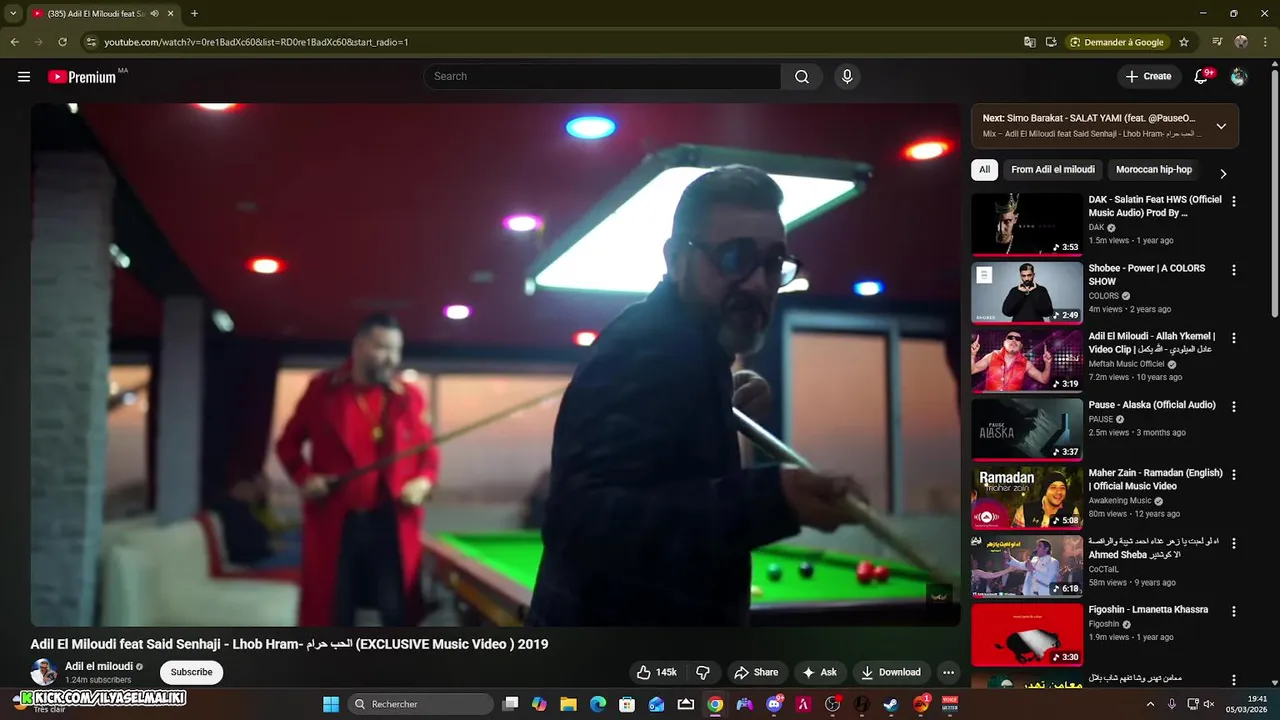Click the Ask button
The width and height of the screenshot is (1280, 720).
point(820,673)
